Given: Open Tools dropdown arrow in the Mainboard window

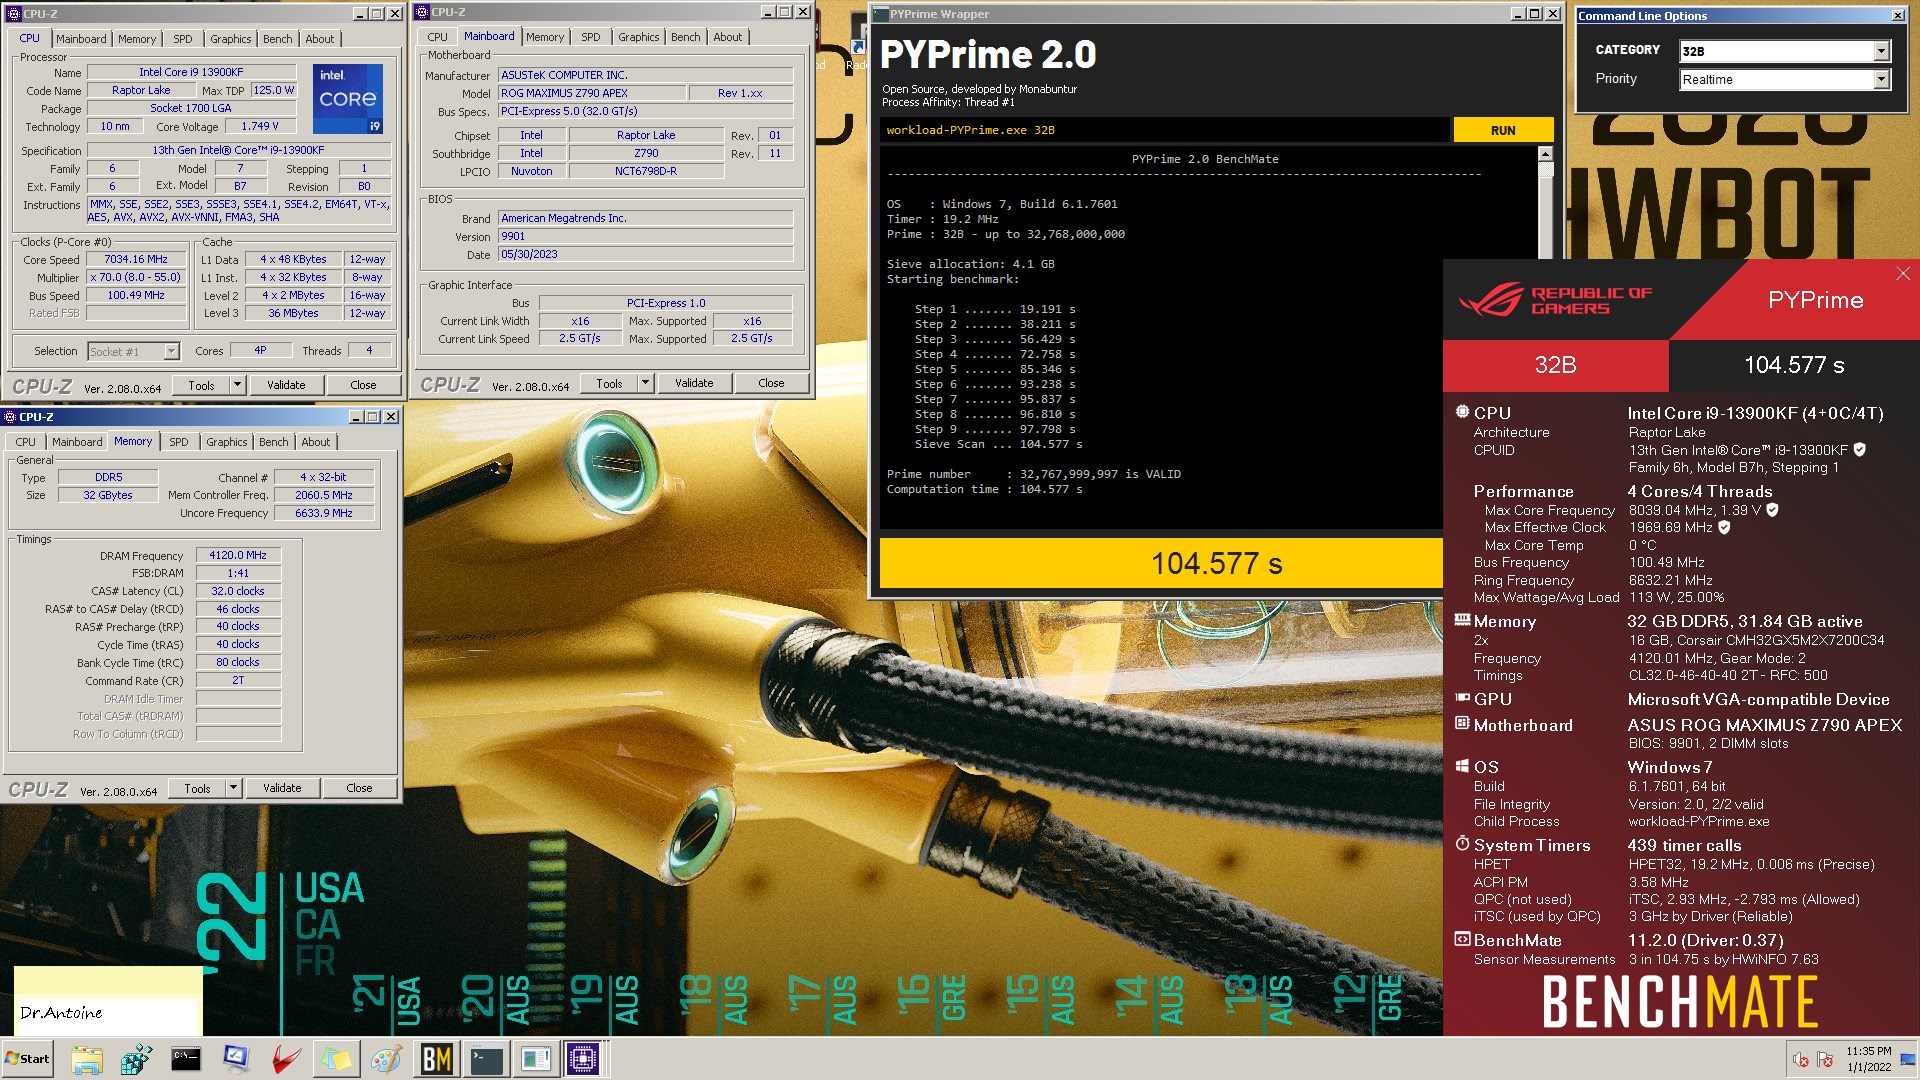Looking at the screenshot, I should (645, 383).
